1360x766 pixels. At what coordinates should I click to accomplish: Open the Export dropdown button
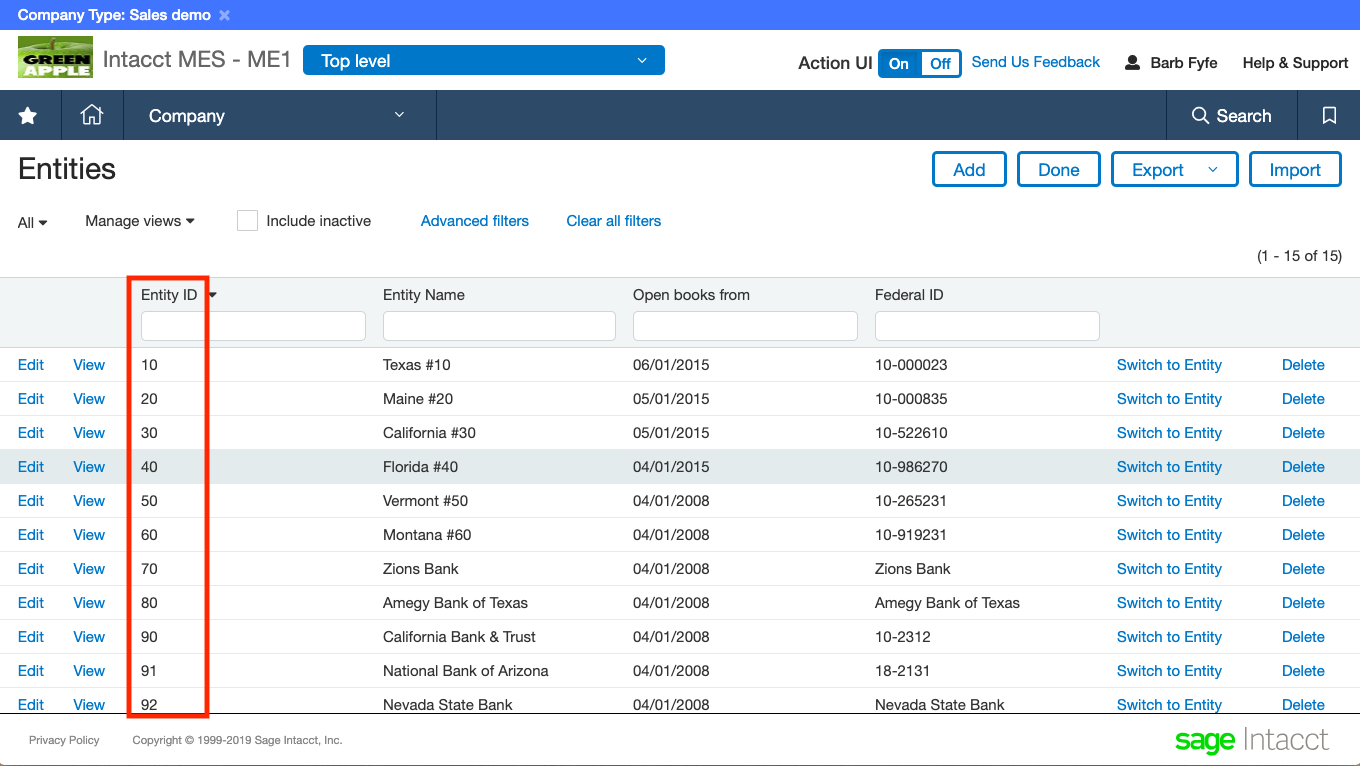coord(1175,170)
